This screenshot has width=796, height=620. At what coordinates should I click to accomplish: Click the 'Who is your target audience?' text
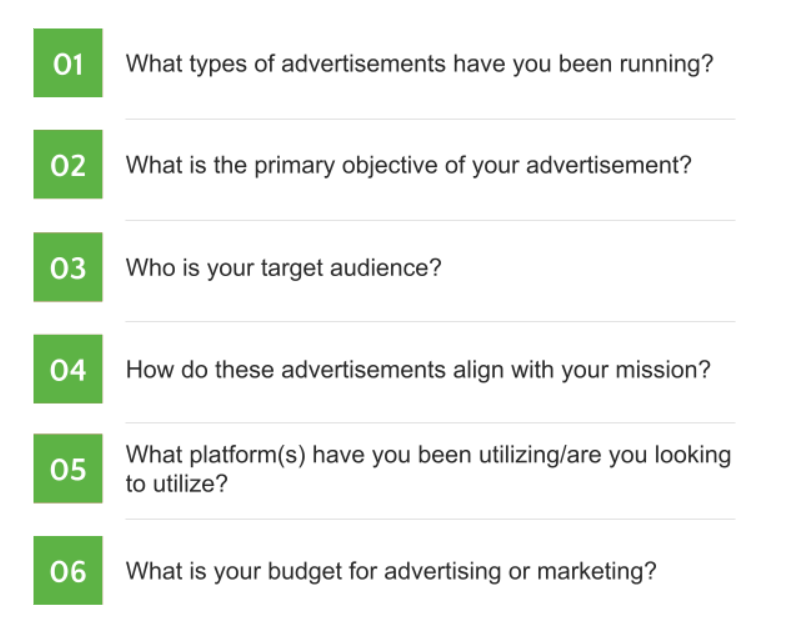tap(284, 268)
